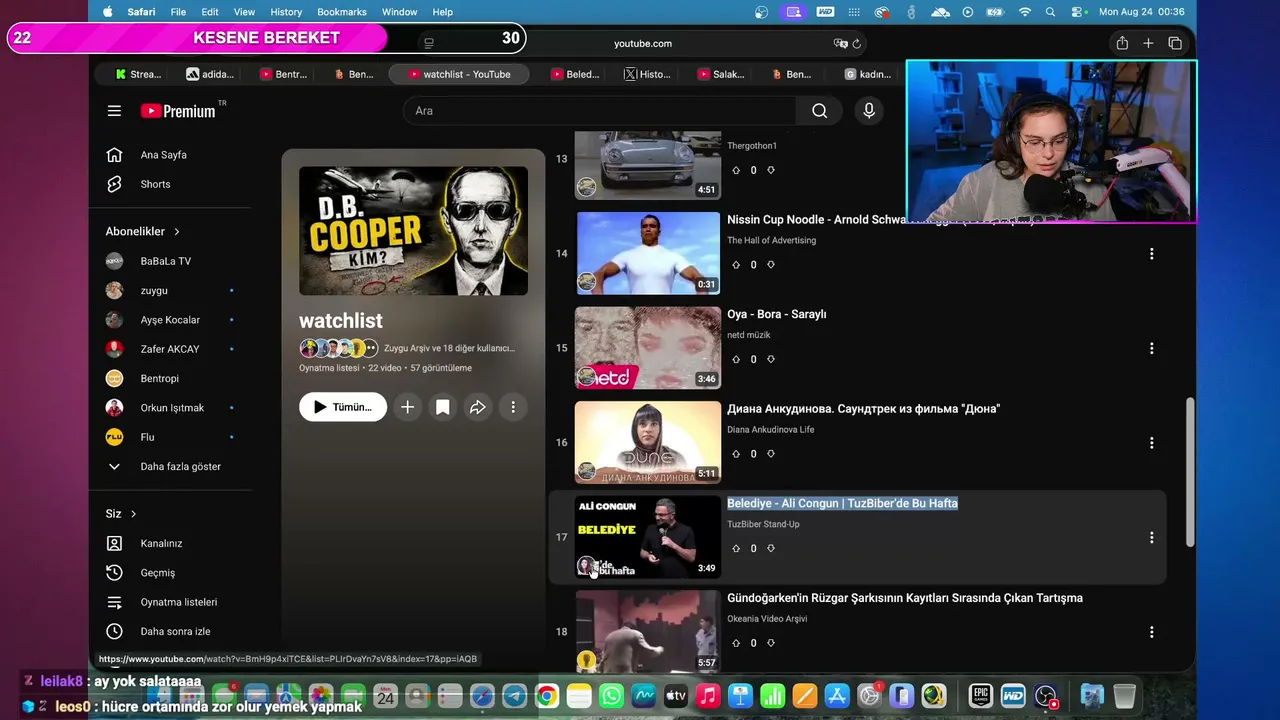Downvote the Belediye - Ali Congun video
This screenshot has height=720, width=1280.
point(771,548)
